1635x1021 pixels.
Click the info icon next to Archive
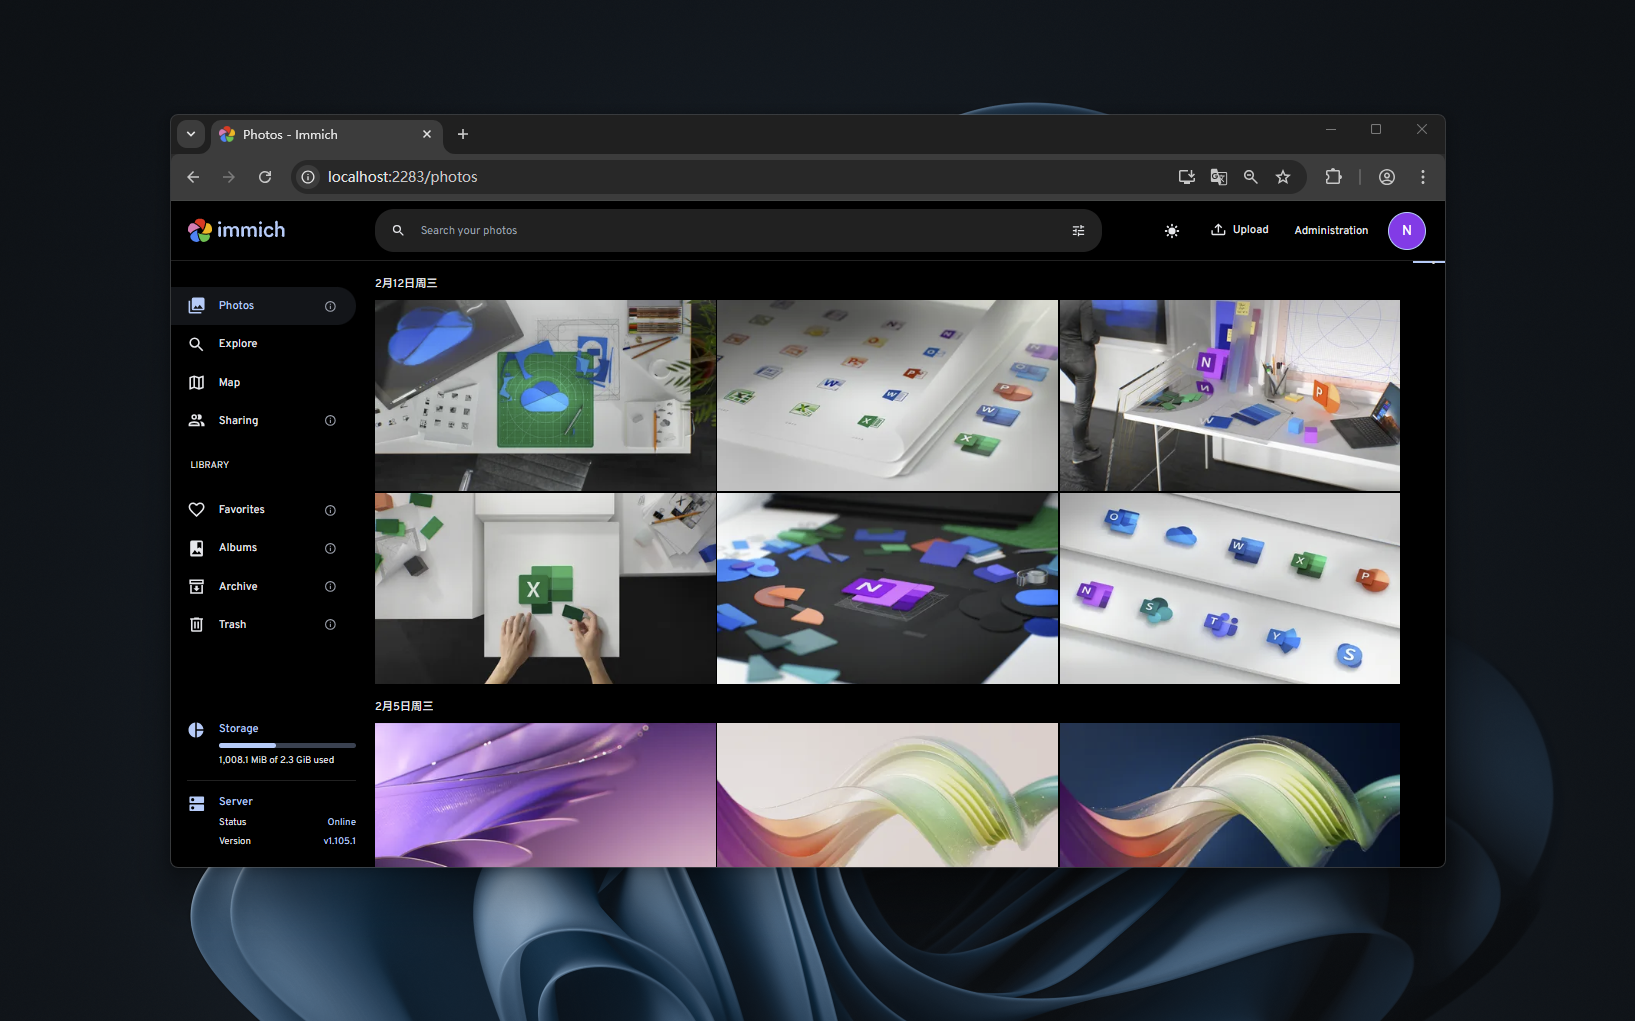[x=330, y=587]
